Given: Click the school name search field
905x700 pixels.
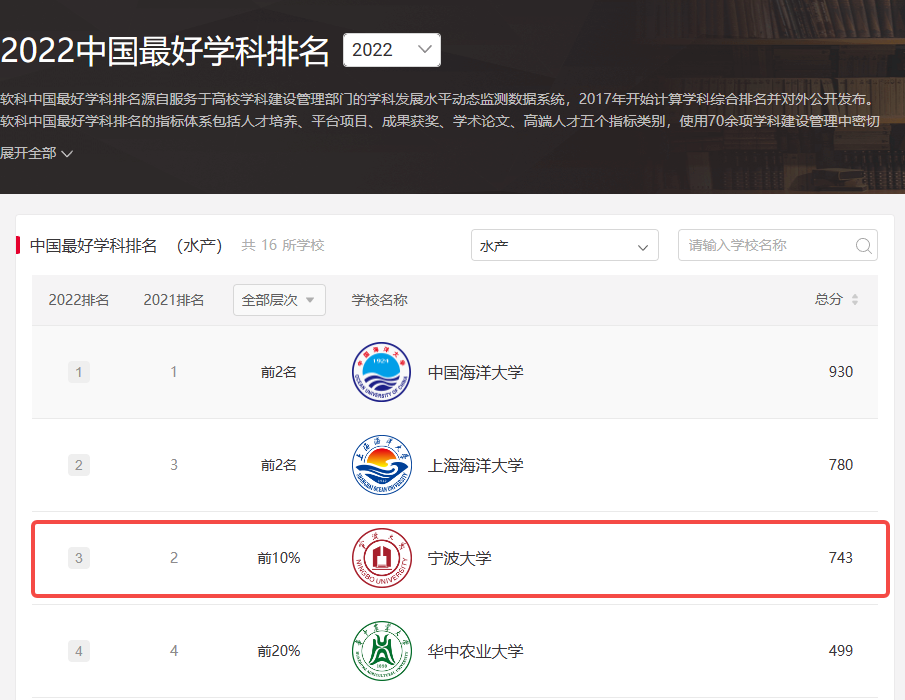Looking at the screenshot, I should (x=777, y=245).
